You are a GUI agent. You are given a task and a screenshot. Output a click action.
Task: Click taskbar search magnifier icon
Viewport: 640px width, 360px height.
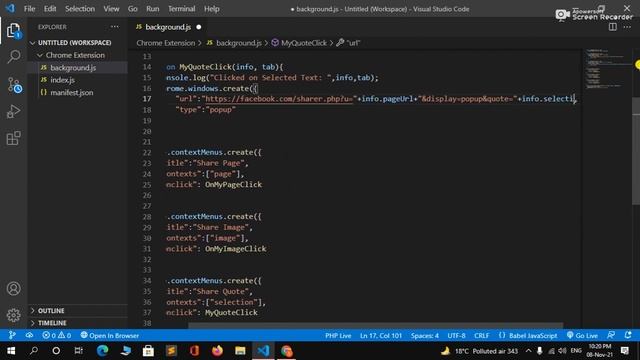pyautogui.click(x=34, y=351)
